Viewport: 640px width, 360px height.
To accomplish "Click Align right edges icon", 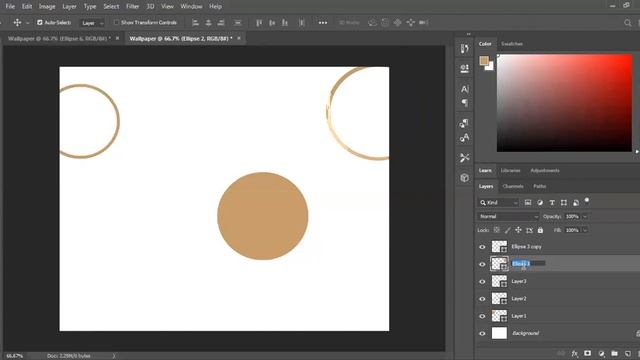I will click(221, 23).
